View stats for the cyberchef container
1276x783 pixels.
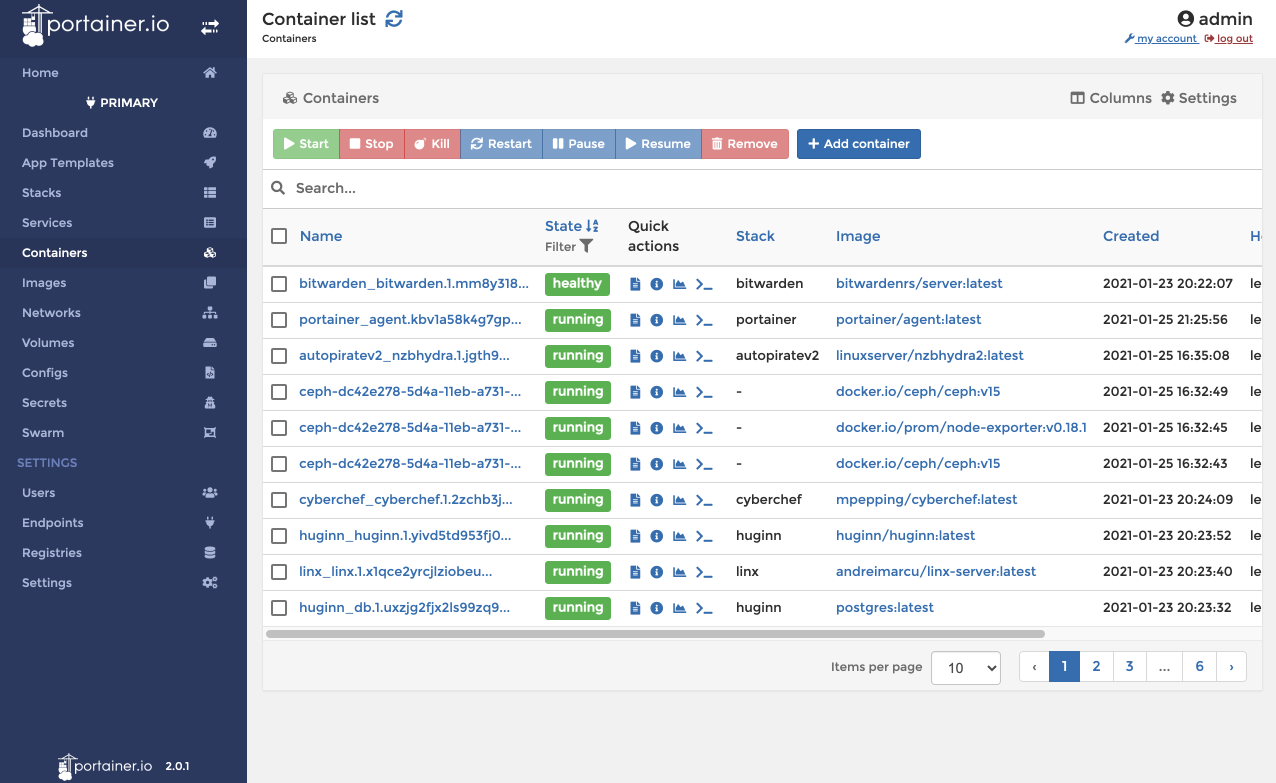679,500
